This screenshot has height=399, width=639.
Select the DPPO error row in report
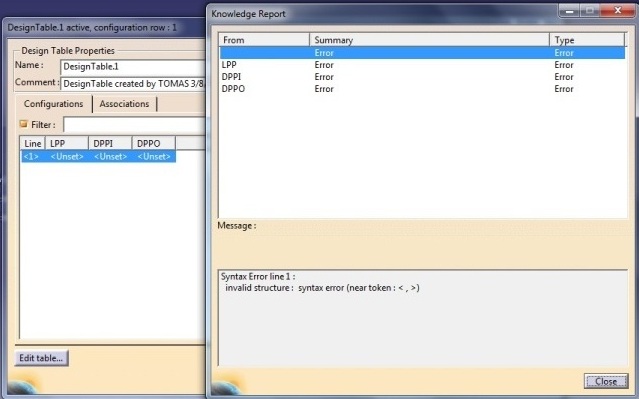(x=422, y=89)
